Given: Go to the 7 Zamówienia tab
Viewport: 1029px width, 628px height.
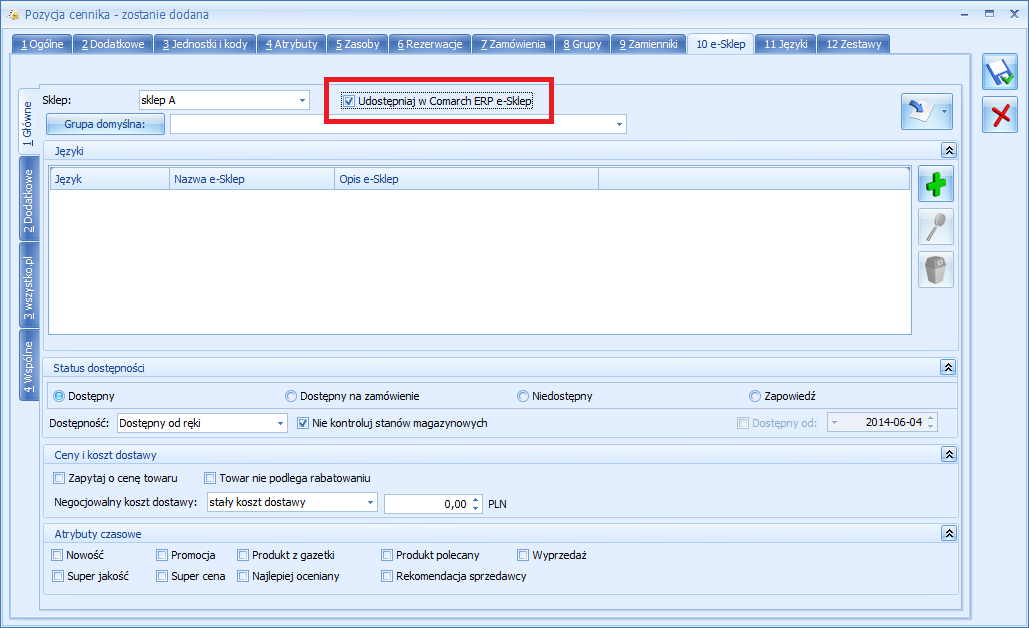Looking at the screenshot, I should (513, 44).
